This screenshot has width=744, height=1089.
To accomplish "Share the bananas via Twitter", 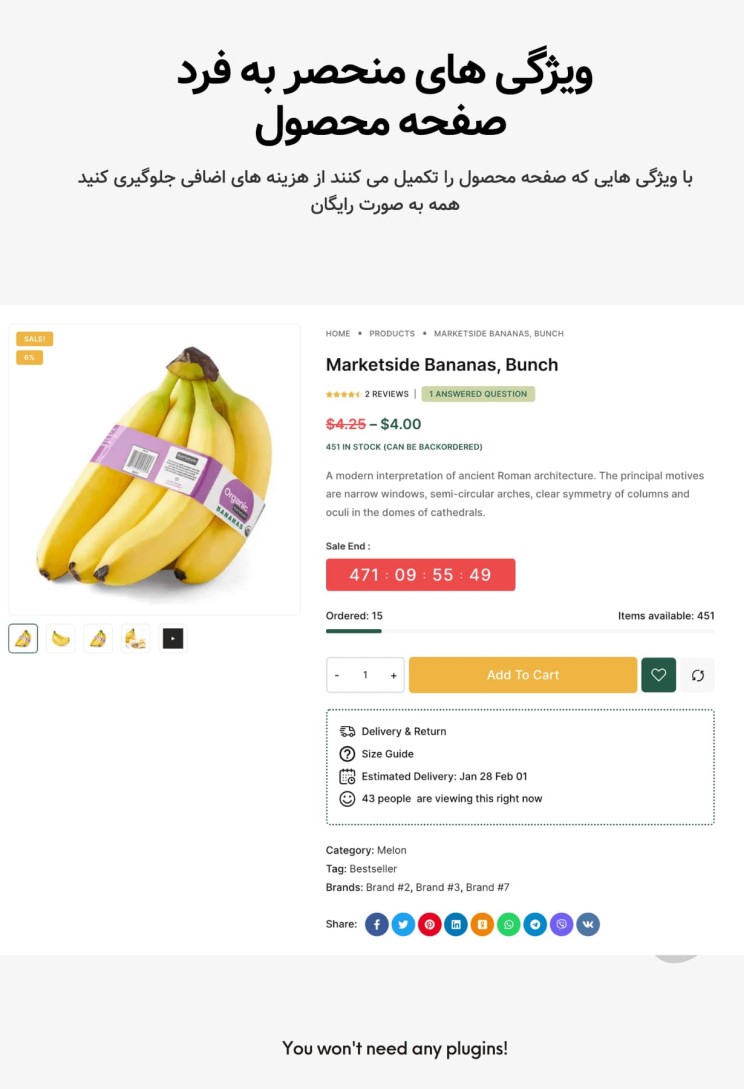I will coord(403,924).
